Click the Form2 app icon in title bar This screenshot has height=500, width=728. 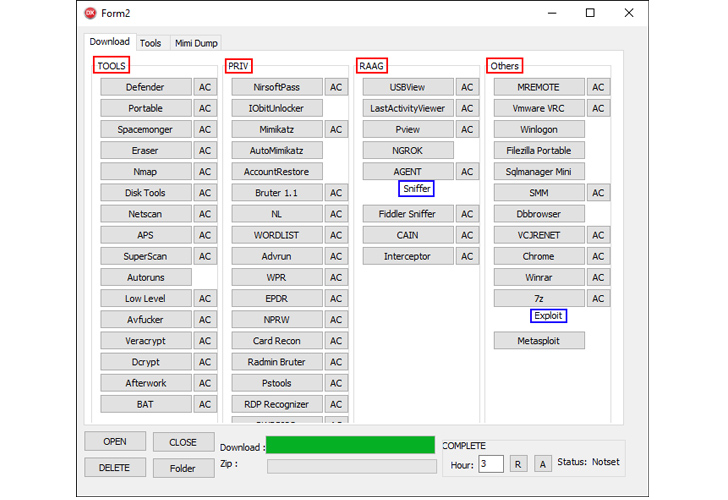click(91, 13)
